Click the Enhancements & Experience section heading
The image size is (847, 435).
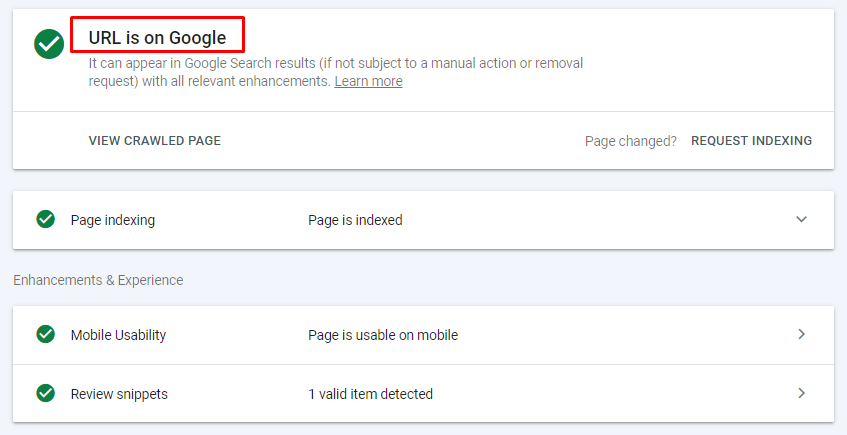click(x=98, y=280)
